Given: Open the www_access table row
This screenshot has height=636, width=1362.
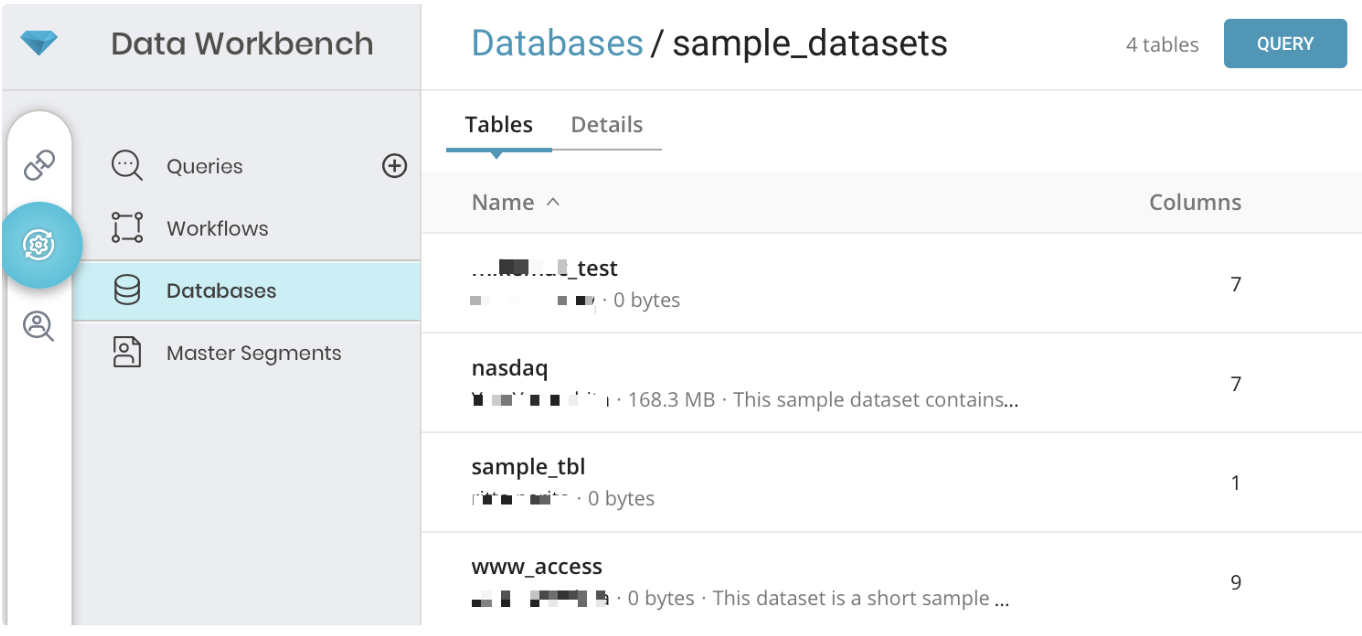Looking at the screenshot, I should 536,567.
